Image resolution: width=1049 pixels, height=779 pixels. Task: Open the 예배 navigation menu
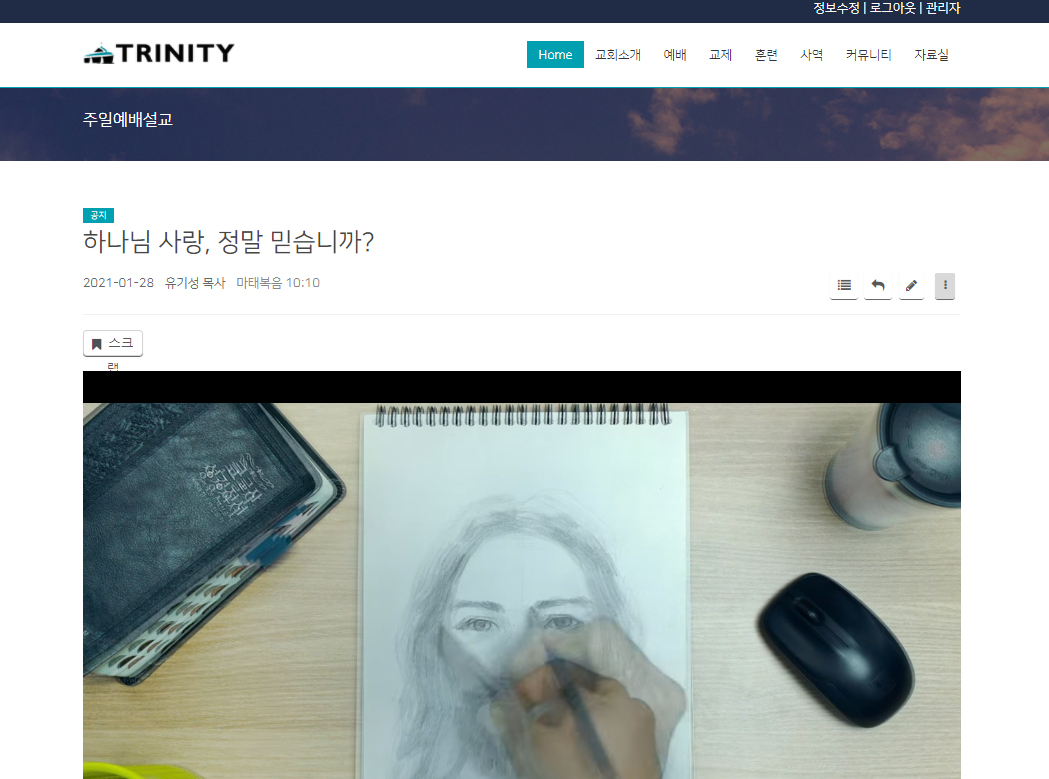coord(675,55)
